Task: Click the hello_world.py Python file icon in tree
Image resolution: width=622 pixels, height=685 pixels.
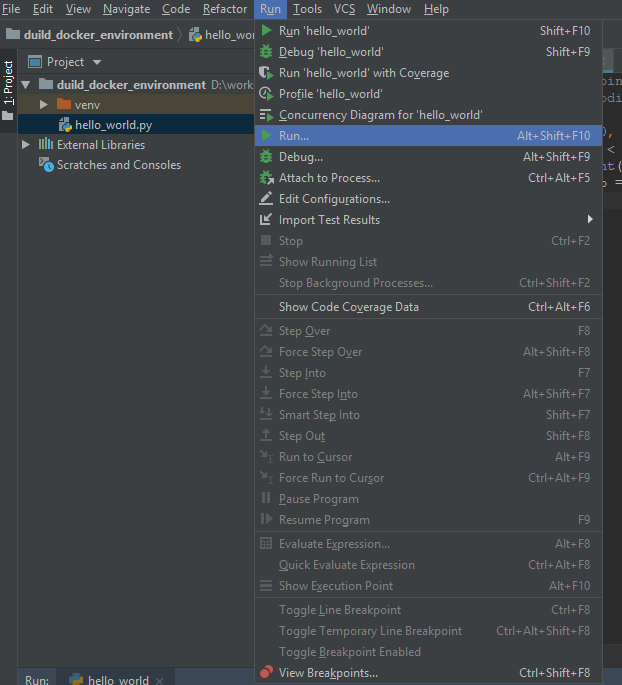Action: pyautogui.click(x=66, y=125)
